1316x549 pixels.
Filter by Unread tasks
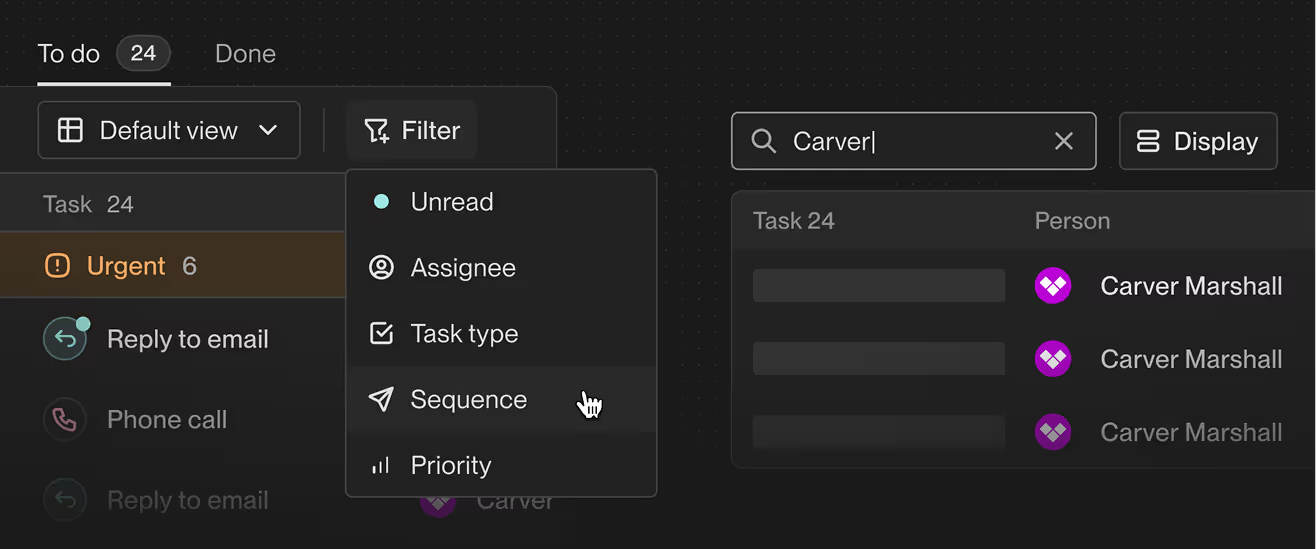point(451,202)
